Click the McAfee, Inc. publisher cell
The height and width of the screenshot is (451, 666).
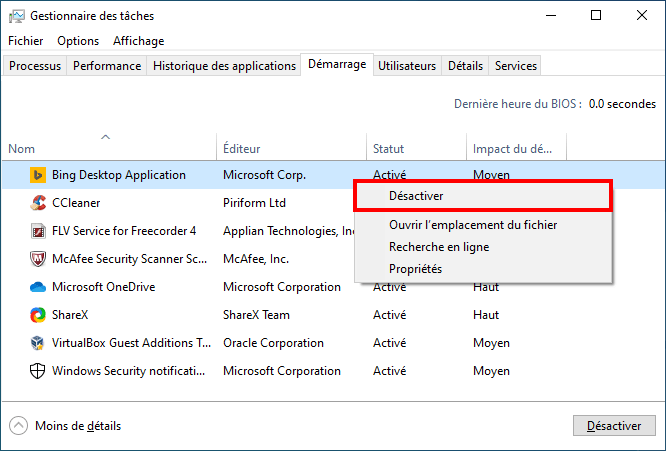tap(256, 259)
